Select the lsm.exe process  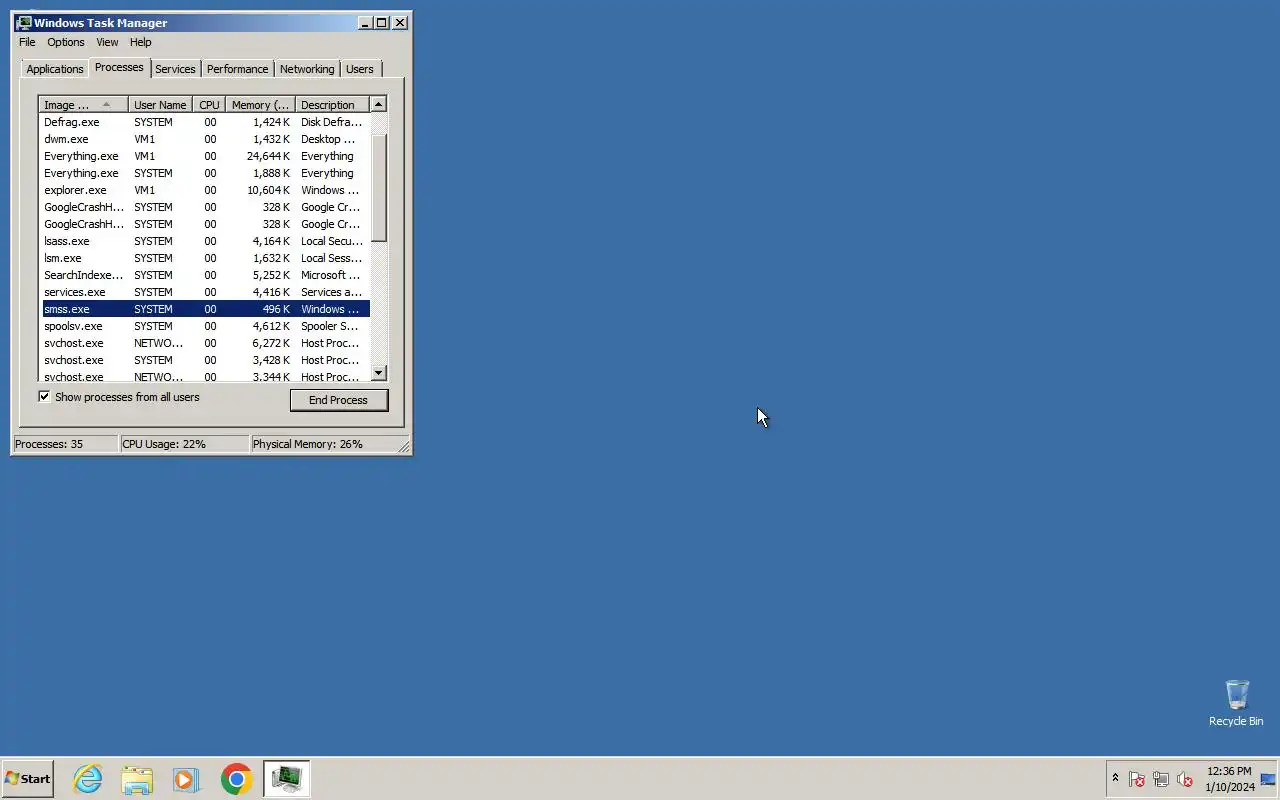[205, 258]
